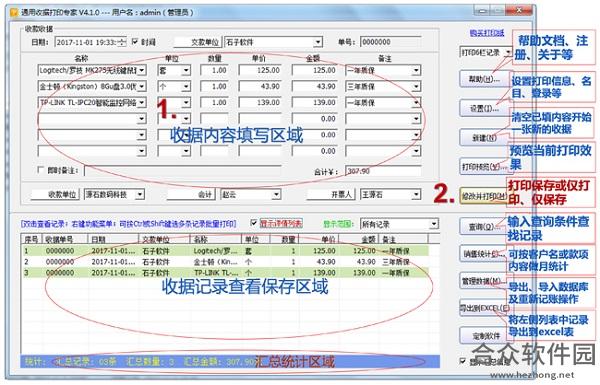600x385 pixels.
Task: Expand the Kingston item name dropdown
Action: 142,87
